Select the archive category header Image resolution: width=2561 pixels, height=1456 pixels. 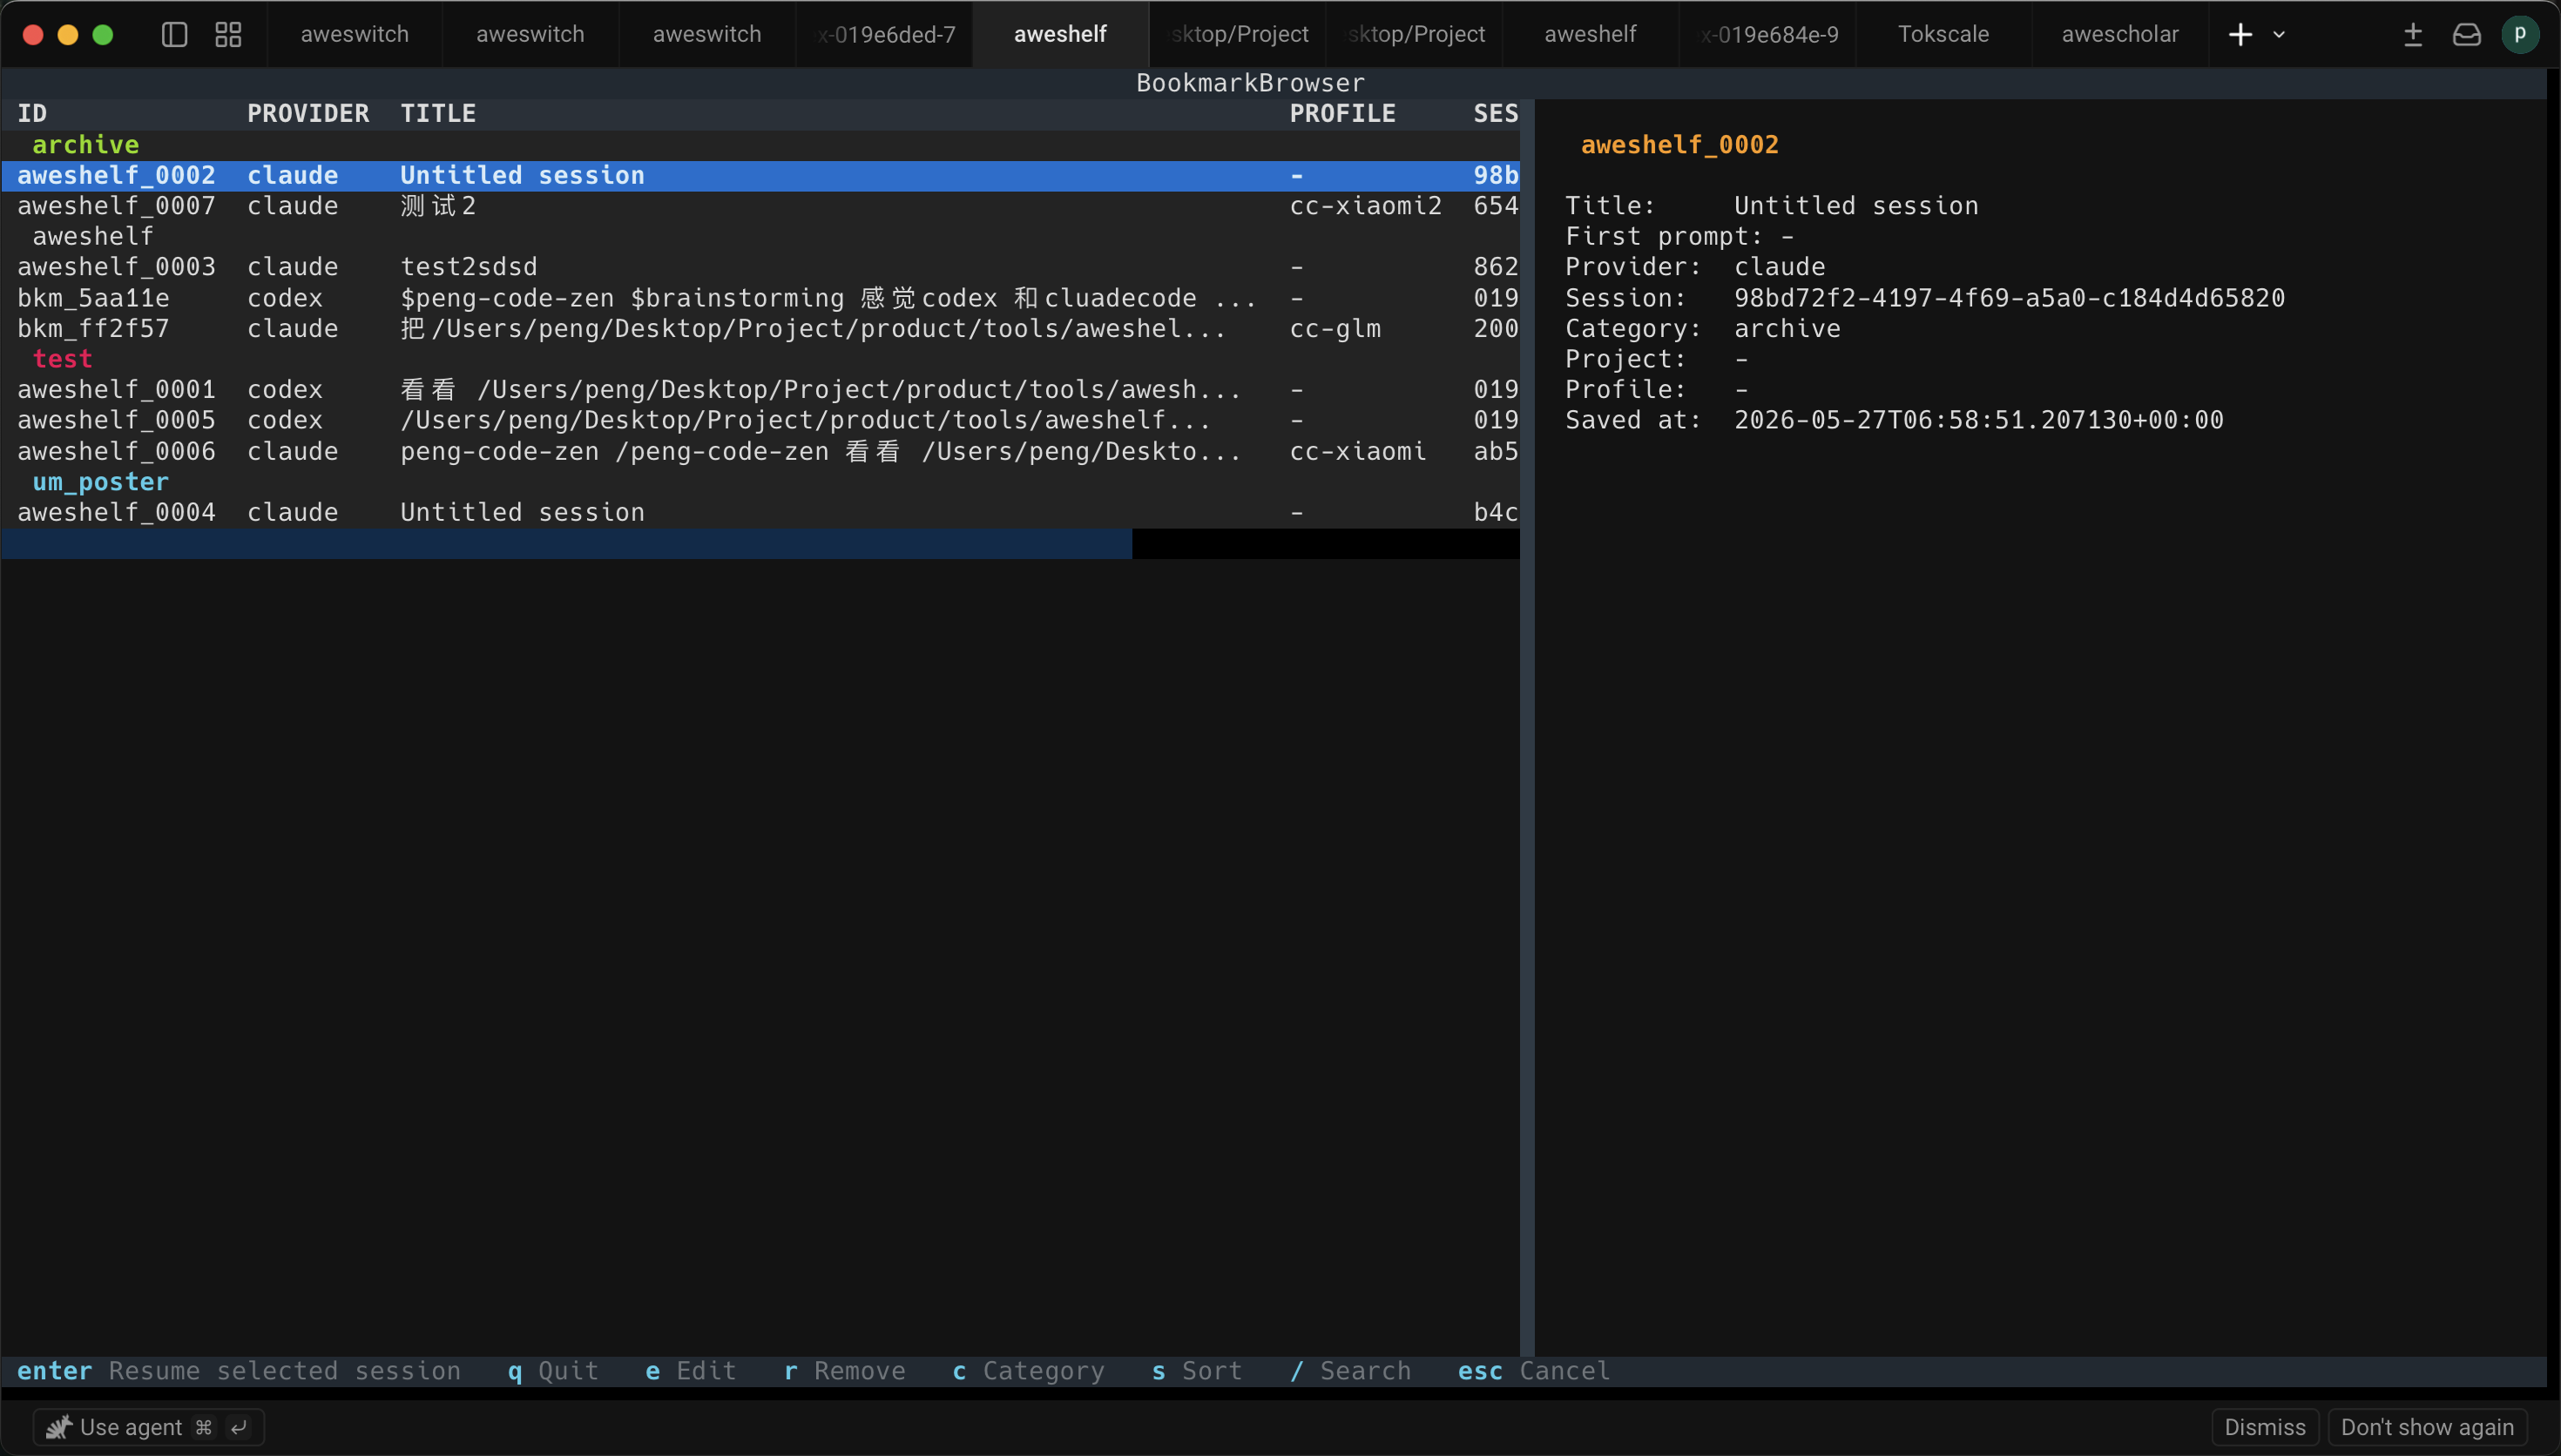click(x=86, y=145)
